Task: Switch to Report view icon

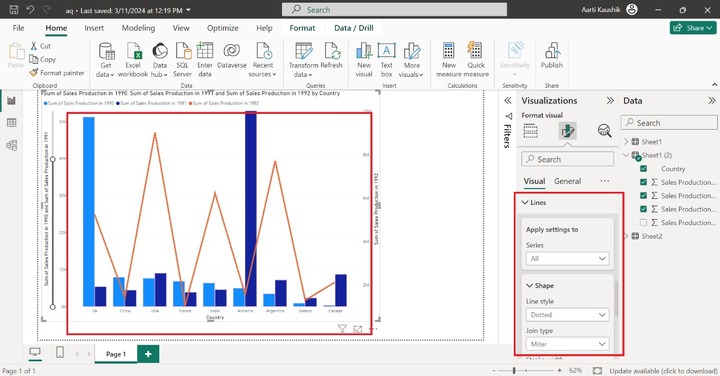Action: [12, 101]
